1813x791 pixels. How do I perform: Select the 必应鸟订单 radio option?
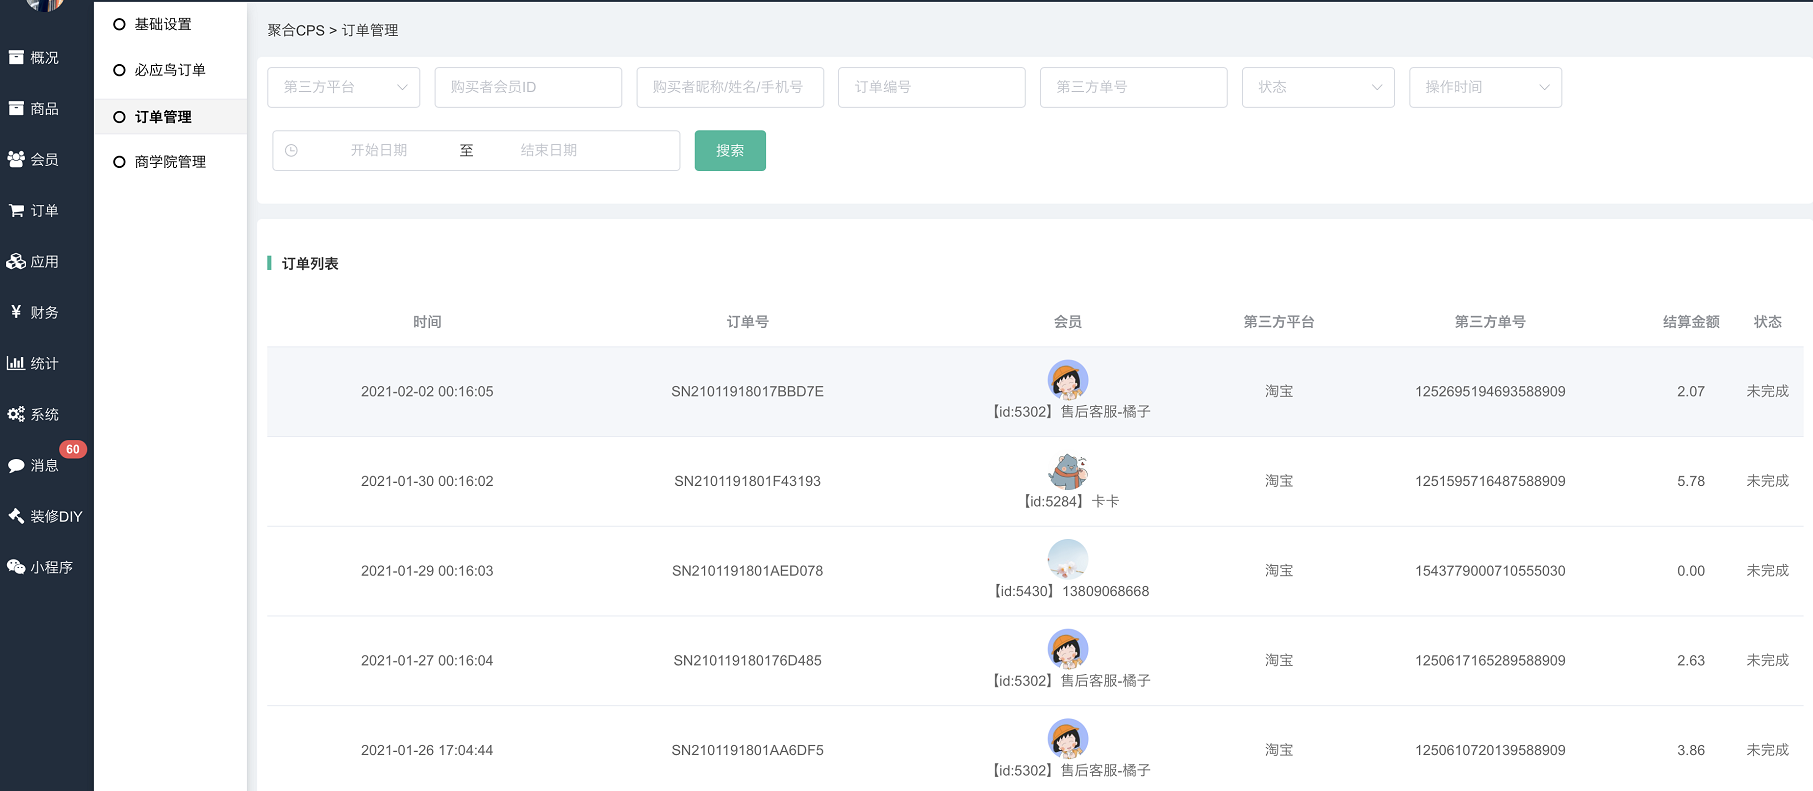(120, 70)
